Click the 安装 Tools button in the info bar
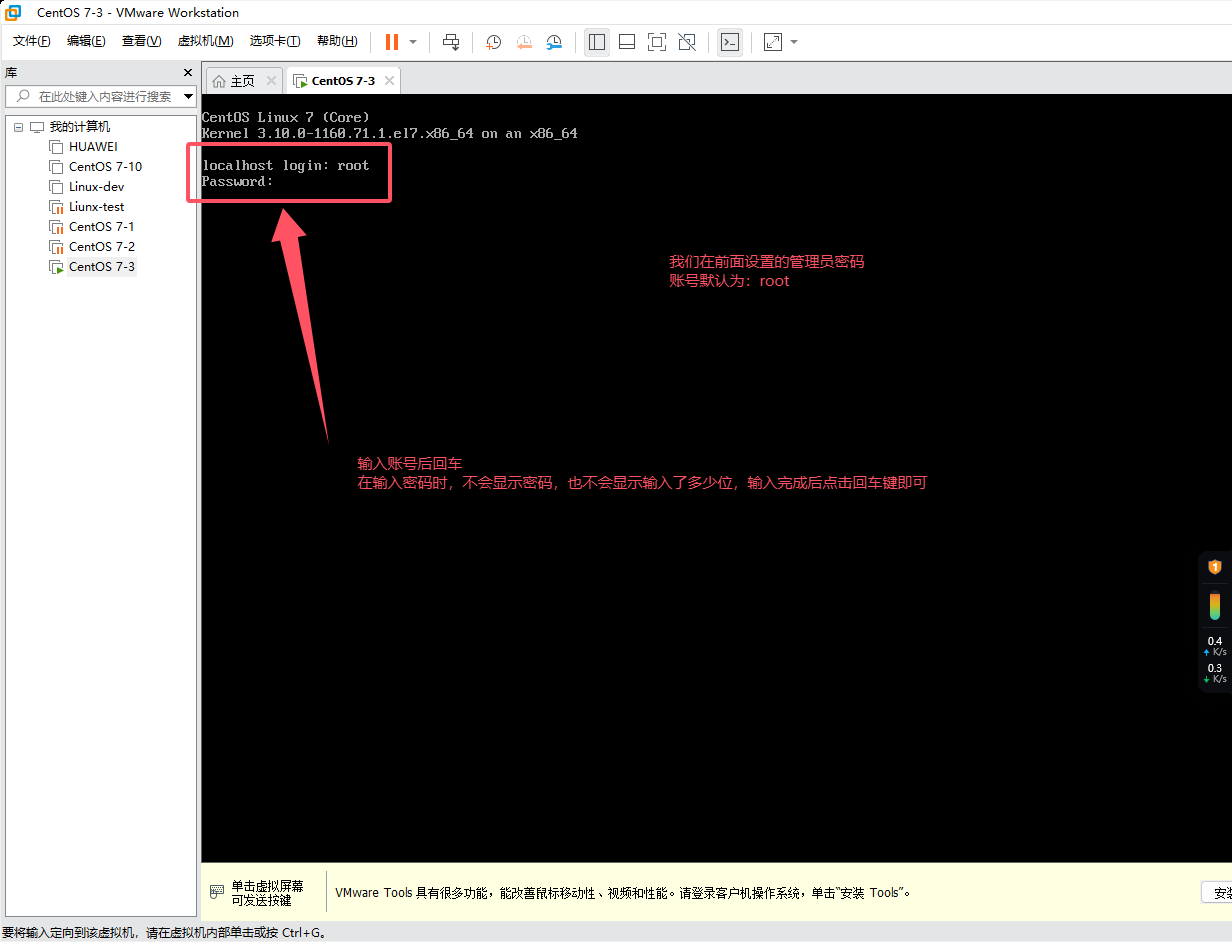This screenshot has width=1232, height=942. tap(1217, 892)
